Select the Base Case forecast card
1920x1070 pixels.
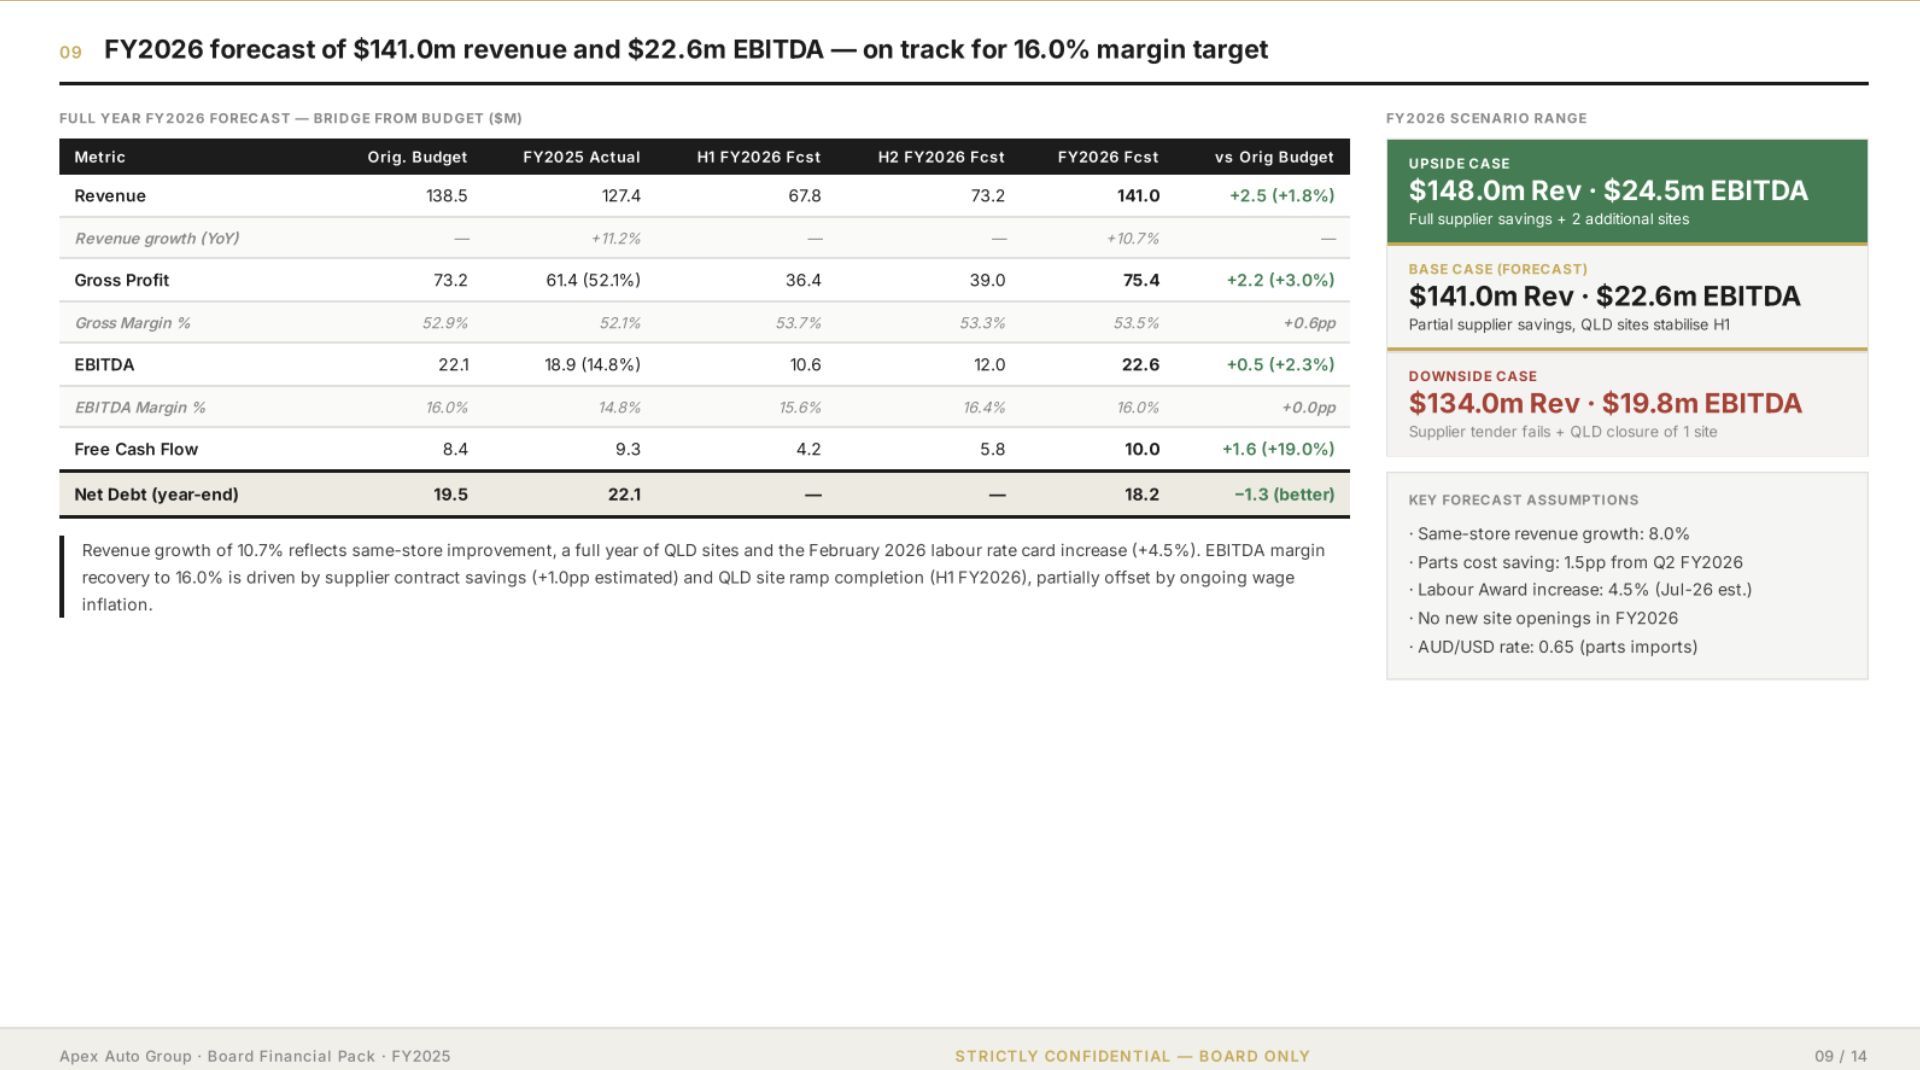(x=1627, y=297)
